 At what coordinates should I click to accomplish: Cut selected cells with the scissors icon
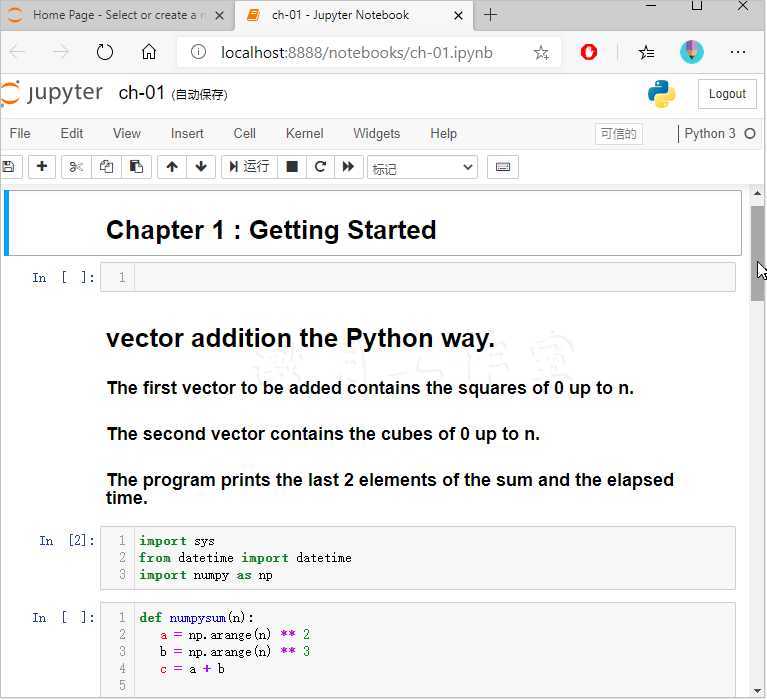(x=76, y=167)
